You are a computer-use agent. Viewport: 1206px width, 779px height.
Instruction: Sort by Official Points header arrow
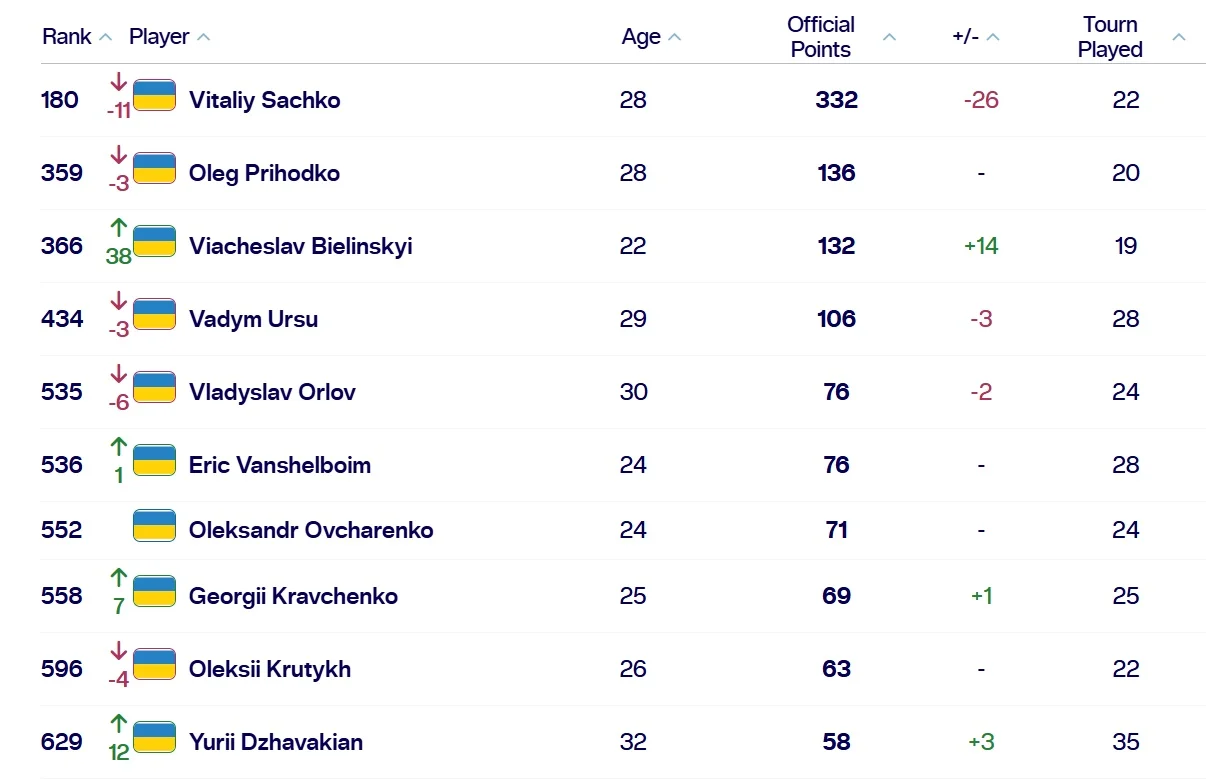pos(889,37)
